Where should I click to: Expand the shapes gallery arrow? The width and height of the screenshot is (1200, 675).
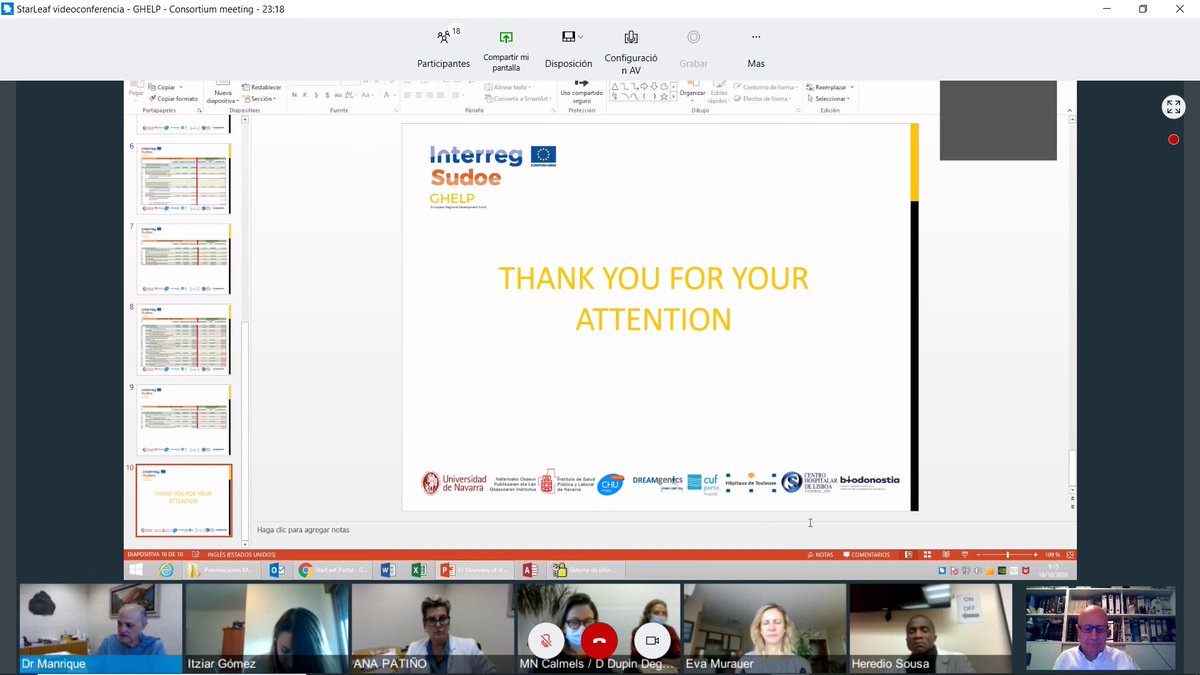672,99
